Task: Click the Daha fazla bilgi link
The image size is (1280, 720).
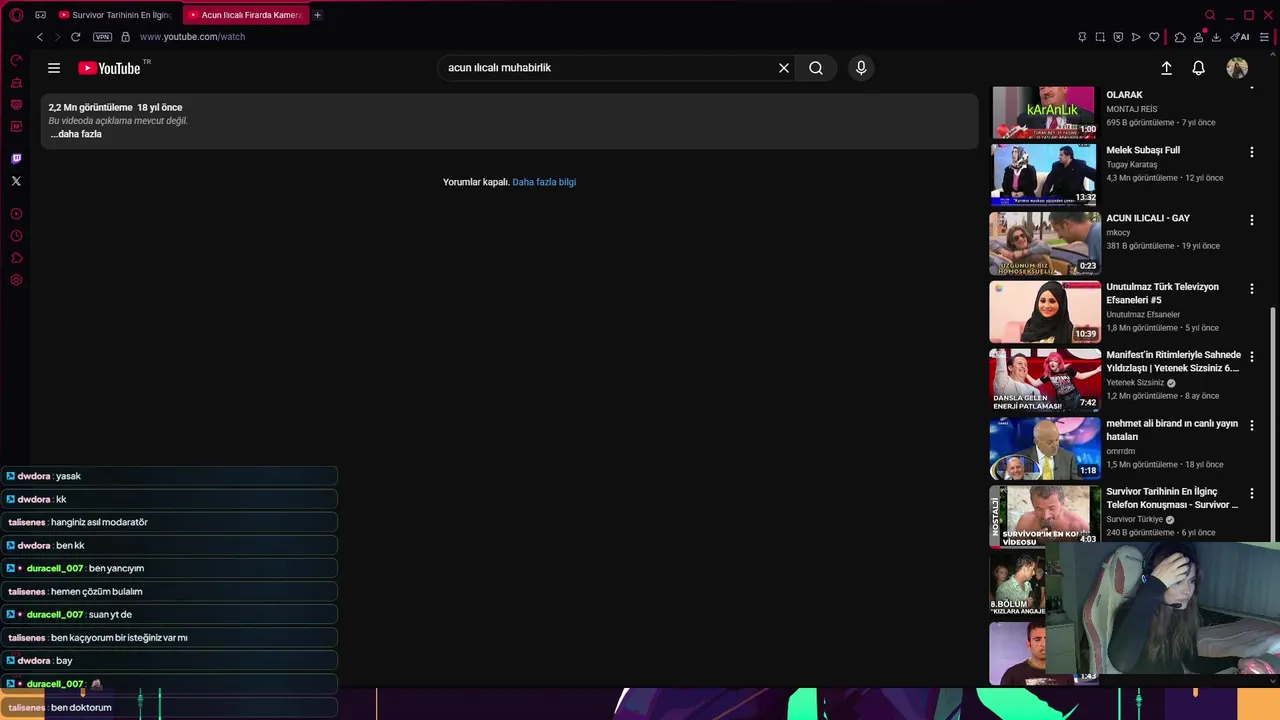Action: [544, 182]
